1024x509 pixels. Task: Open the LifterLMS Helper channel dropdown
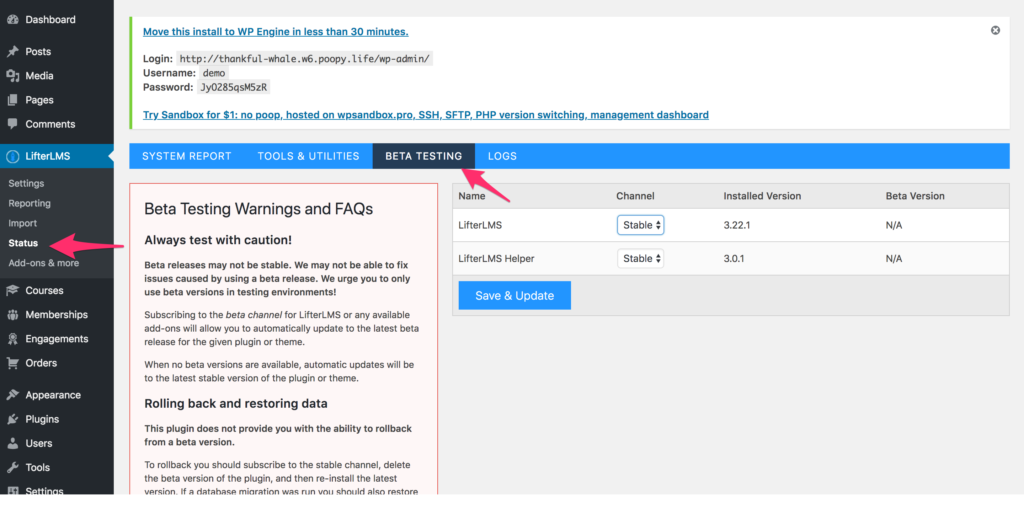pos(641,258)
